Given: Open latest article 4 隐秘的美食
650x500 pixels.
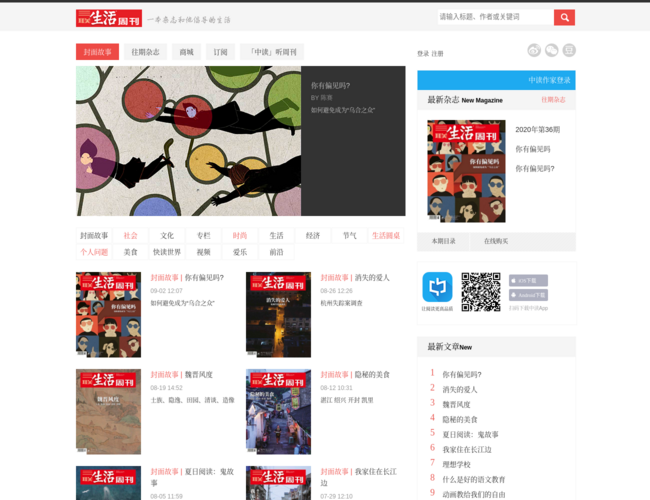Looking at the screenshot, I should 460,419.
